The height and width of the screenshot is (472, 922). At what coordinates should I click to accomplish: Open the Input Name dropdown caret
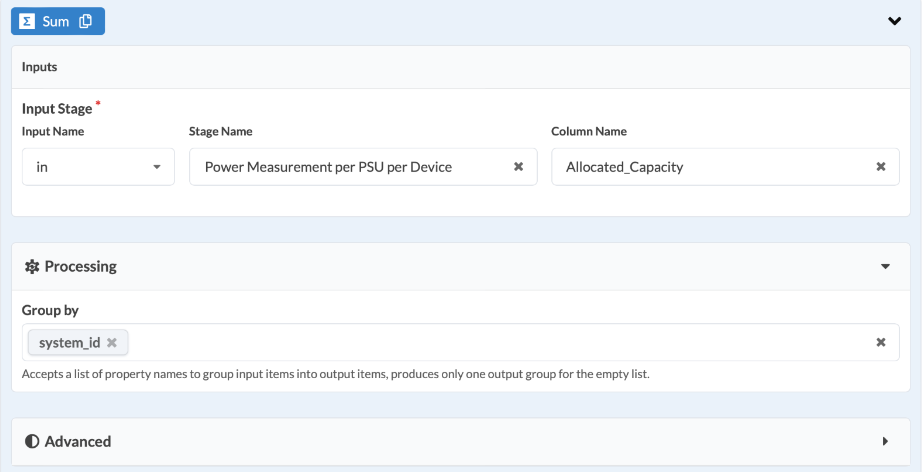(x=157, y=167)
